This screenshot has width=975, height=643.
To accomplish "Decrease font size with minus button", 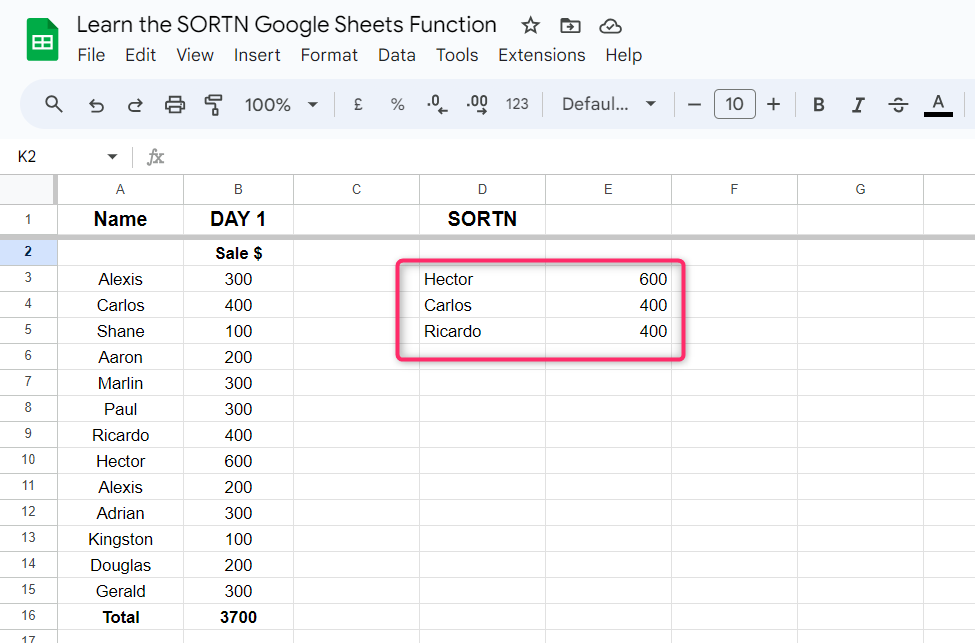I will (694, 104).
